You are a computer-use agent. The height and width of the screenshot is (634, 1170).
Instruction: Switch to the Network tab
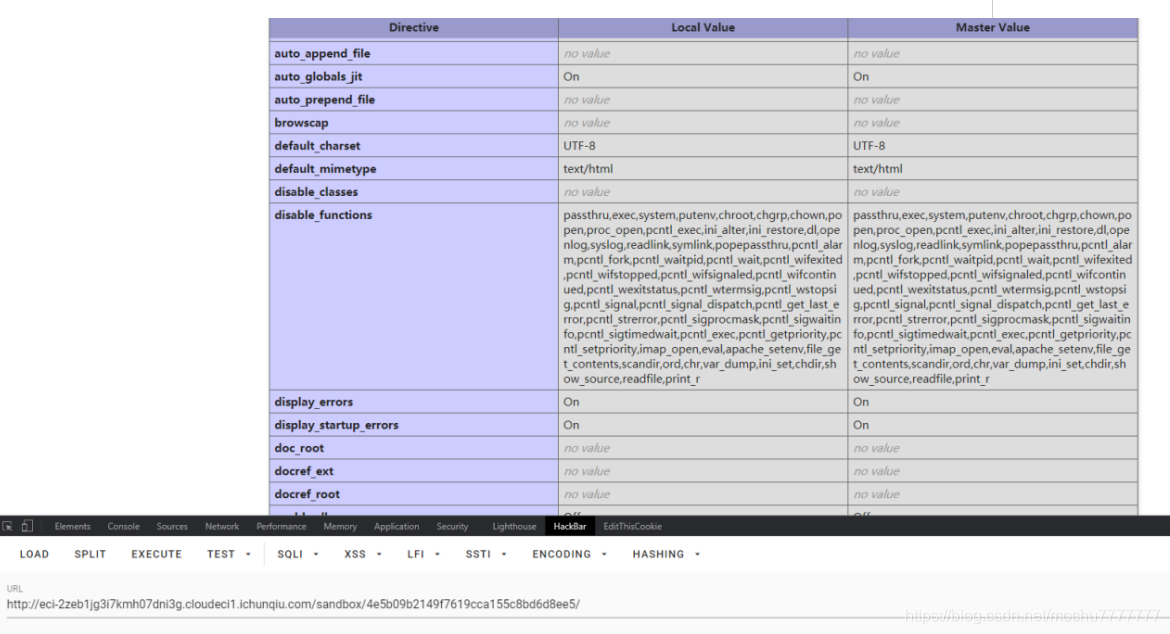point(222,527)
